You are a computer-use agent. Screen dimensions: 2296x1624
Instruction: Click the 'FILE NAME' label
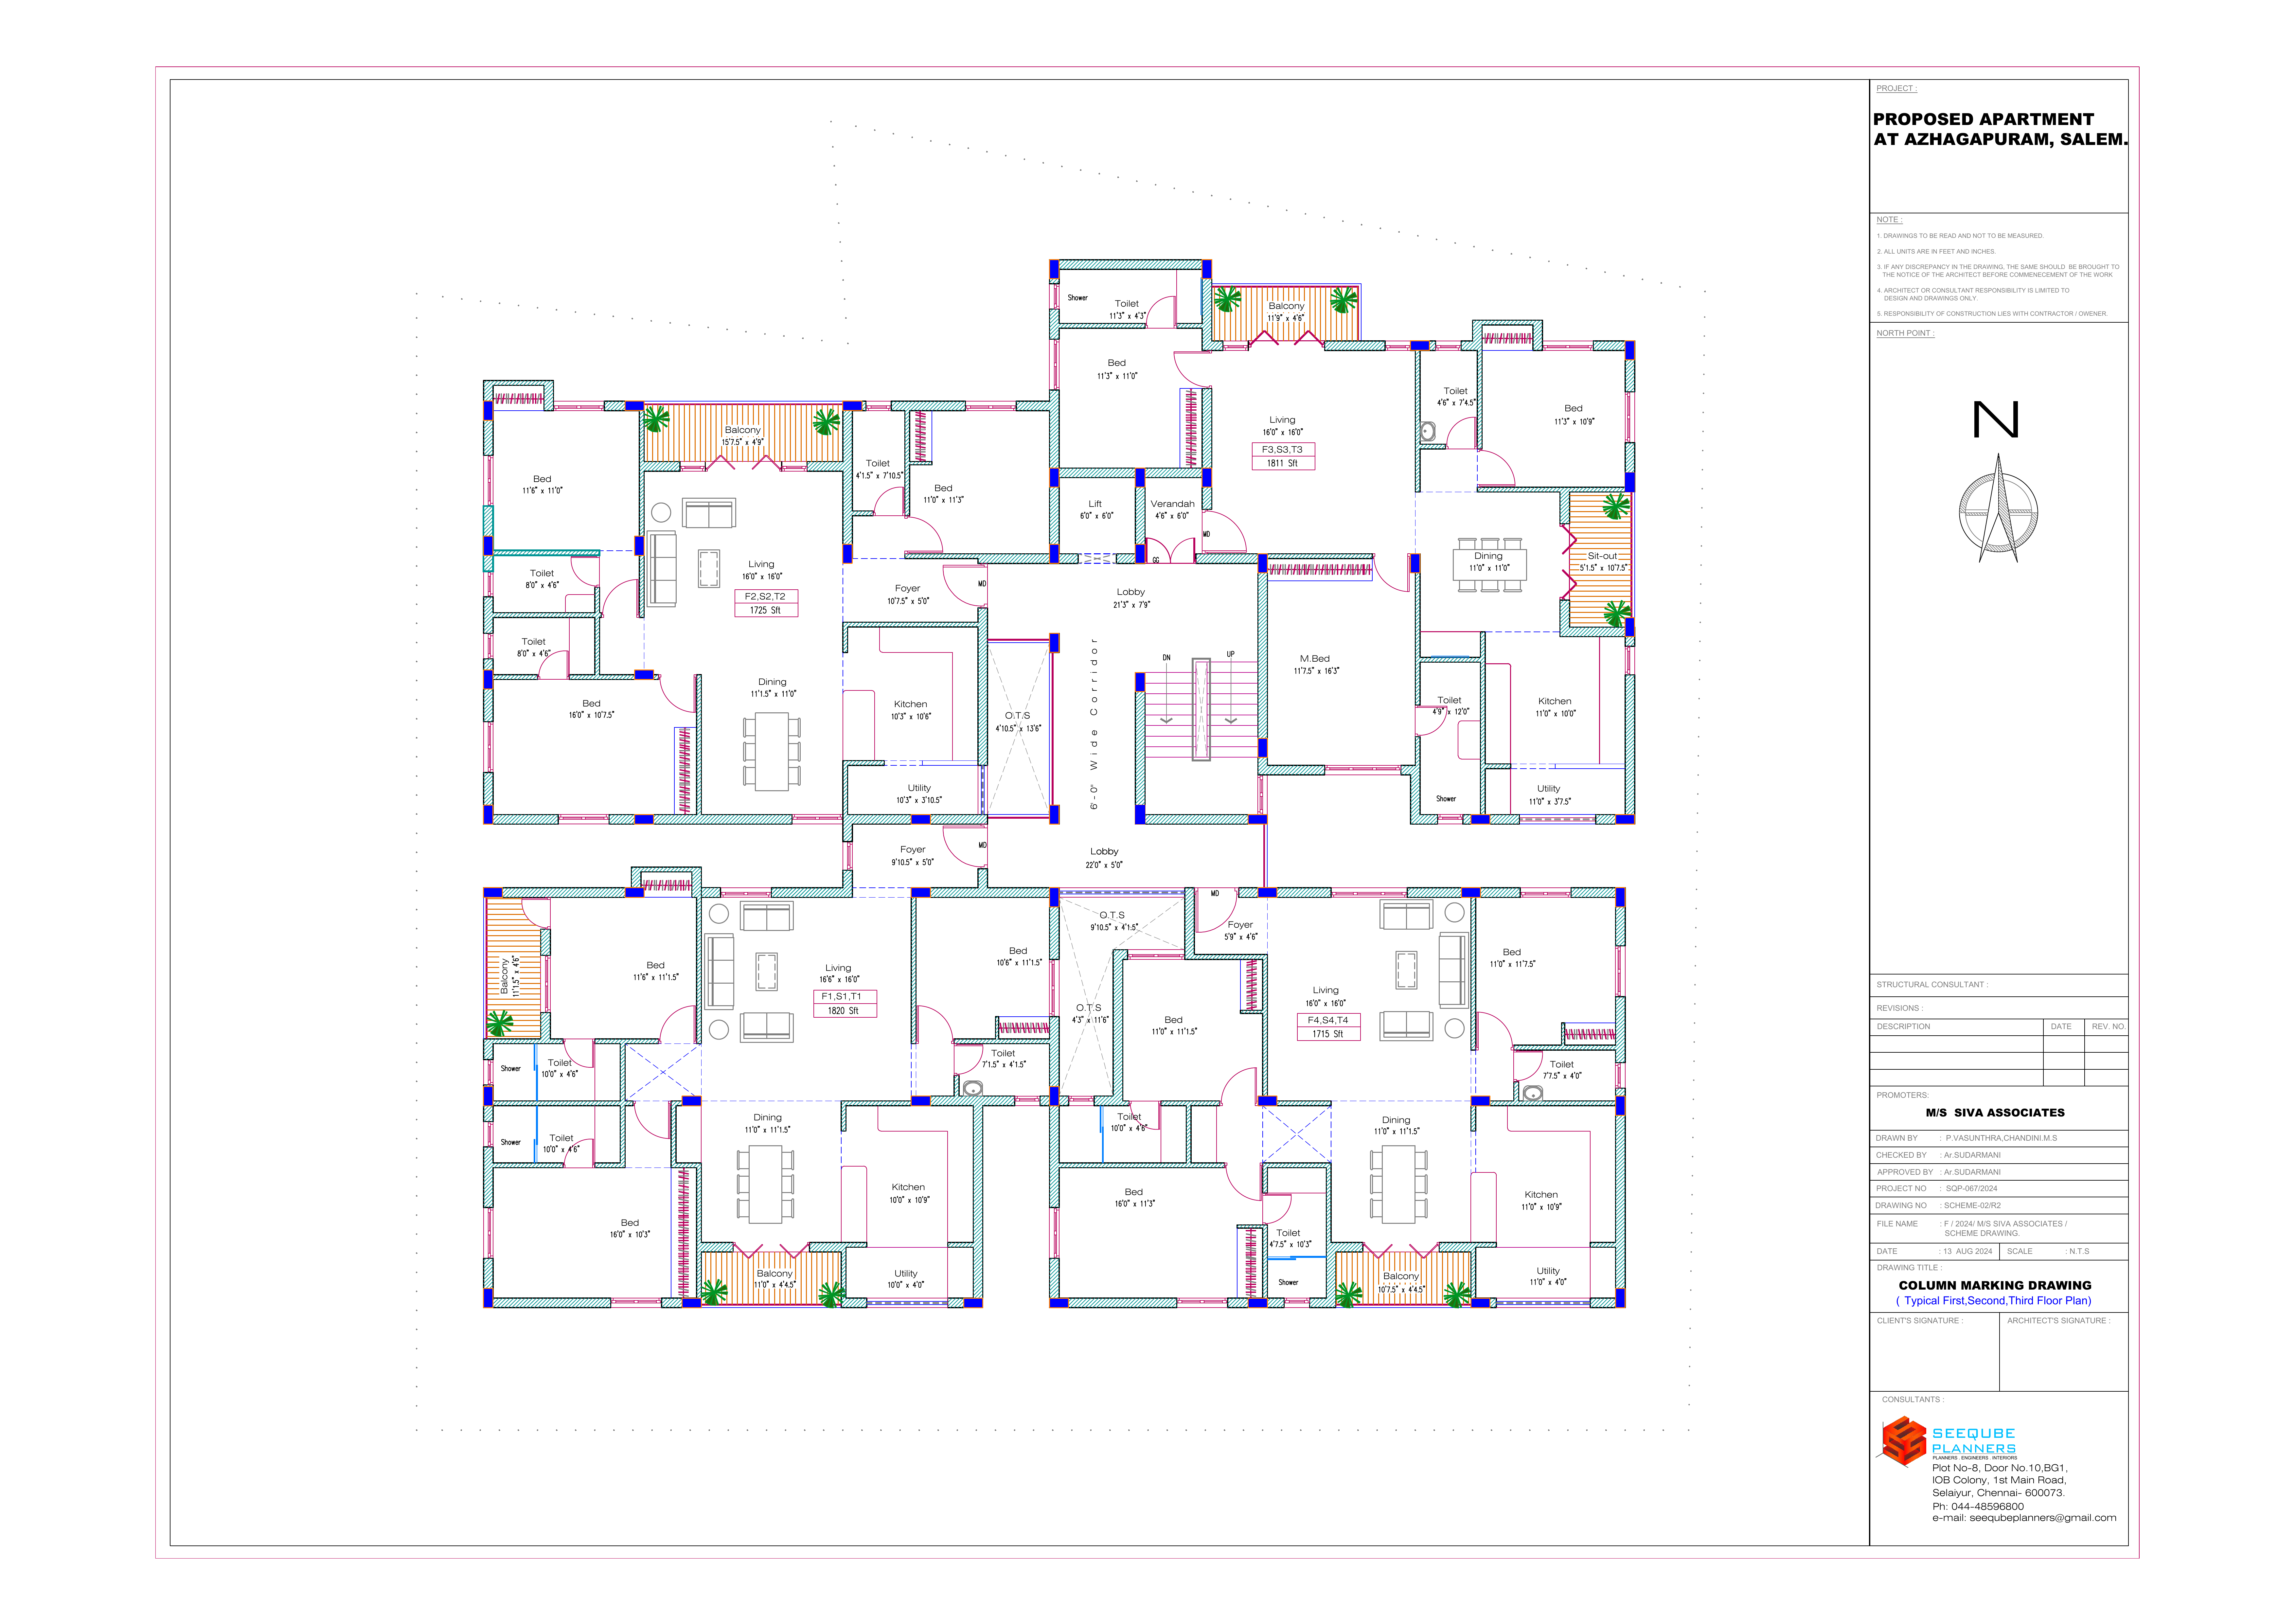1897,1224
